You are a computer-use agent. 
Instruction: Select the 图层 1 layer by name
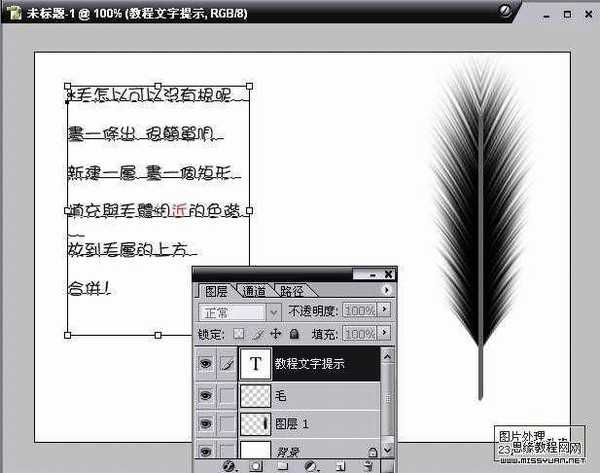pos(292,424)
